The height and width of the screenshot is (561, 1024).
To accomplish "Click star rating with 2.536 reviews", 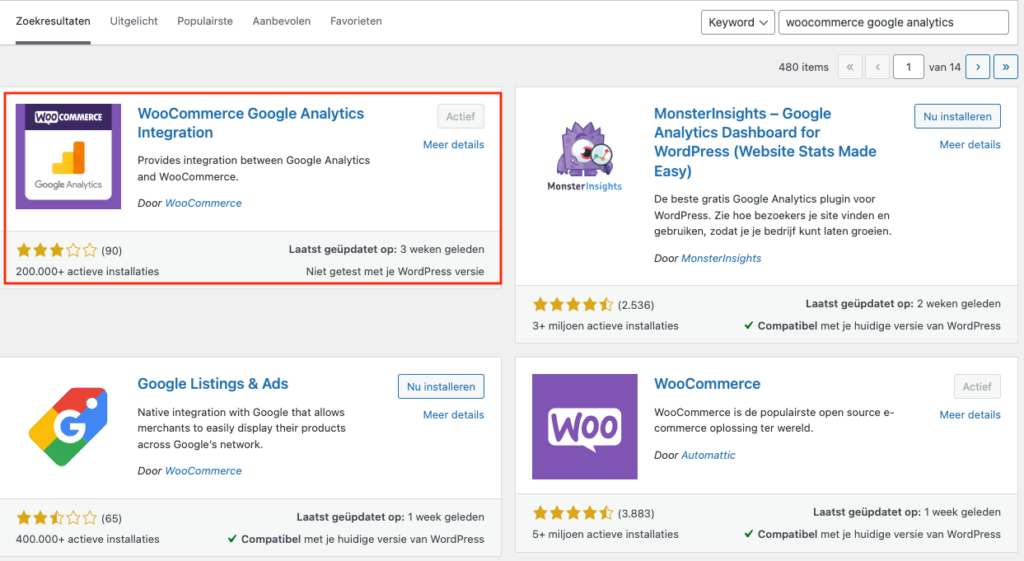I will coord(573,304).
